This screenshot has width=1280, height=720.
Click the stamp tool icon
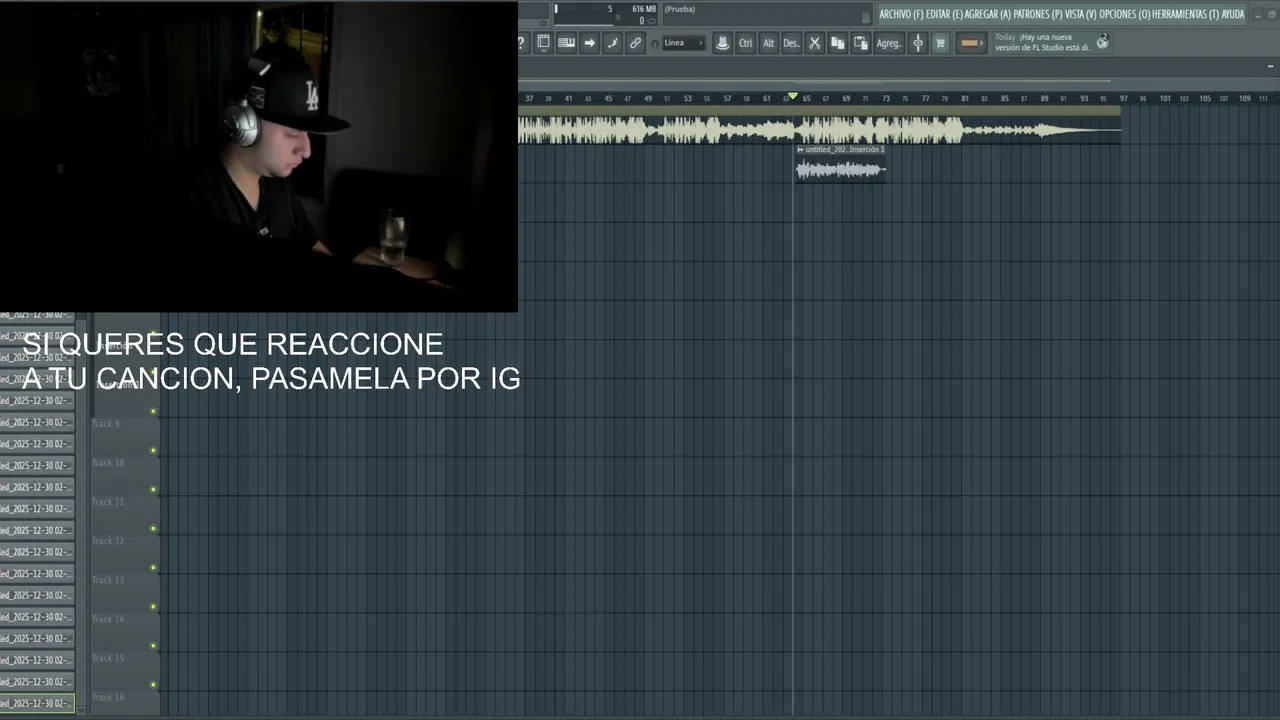click(722, 43)
